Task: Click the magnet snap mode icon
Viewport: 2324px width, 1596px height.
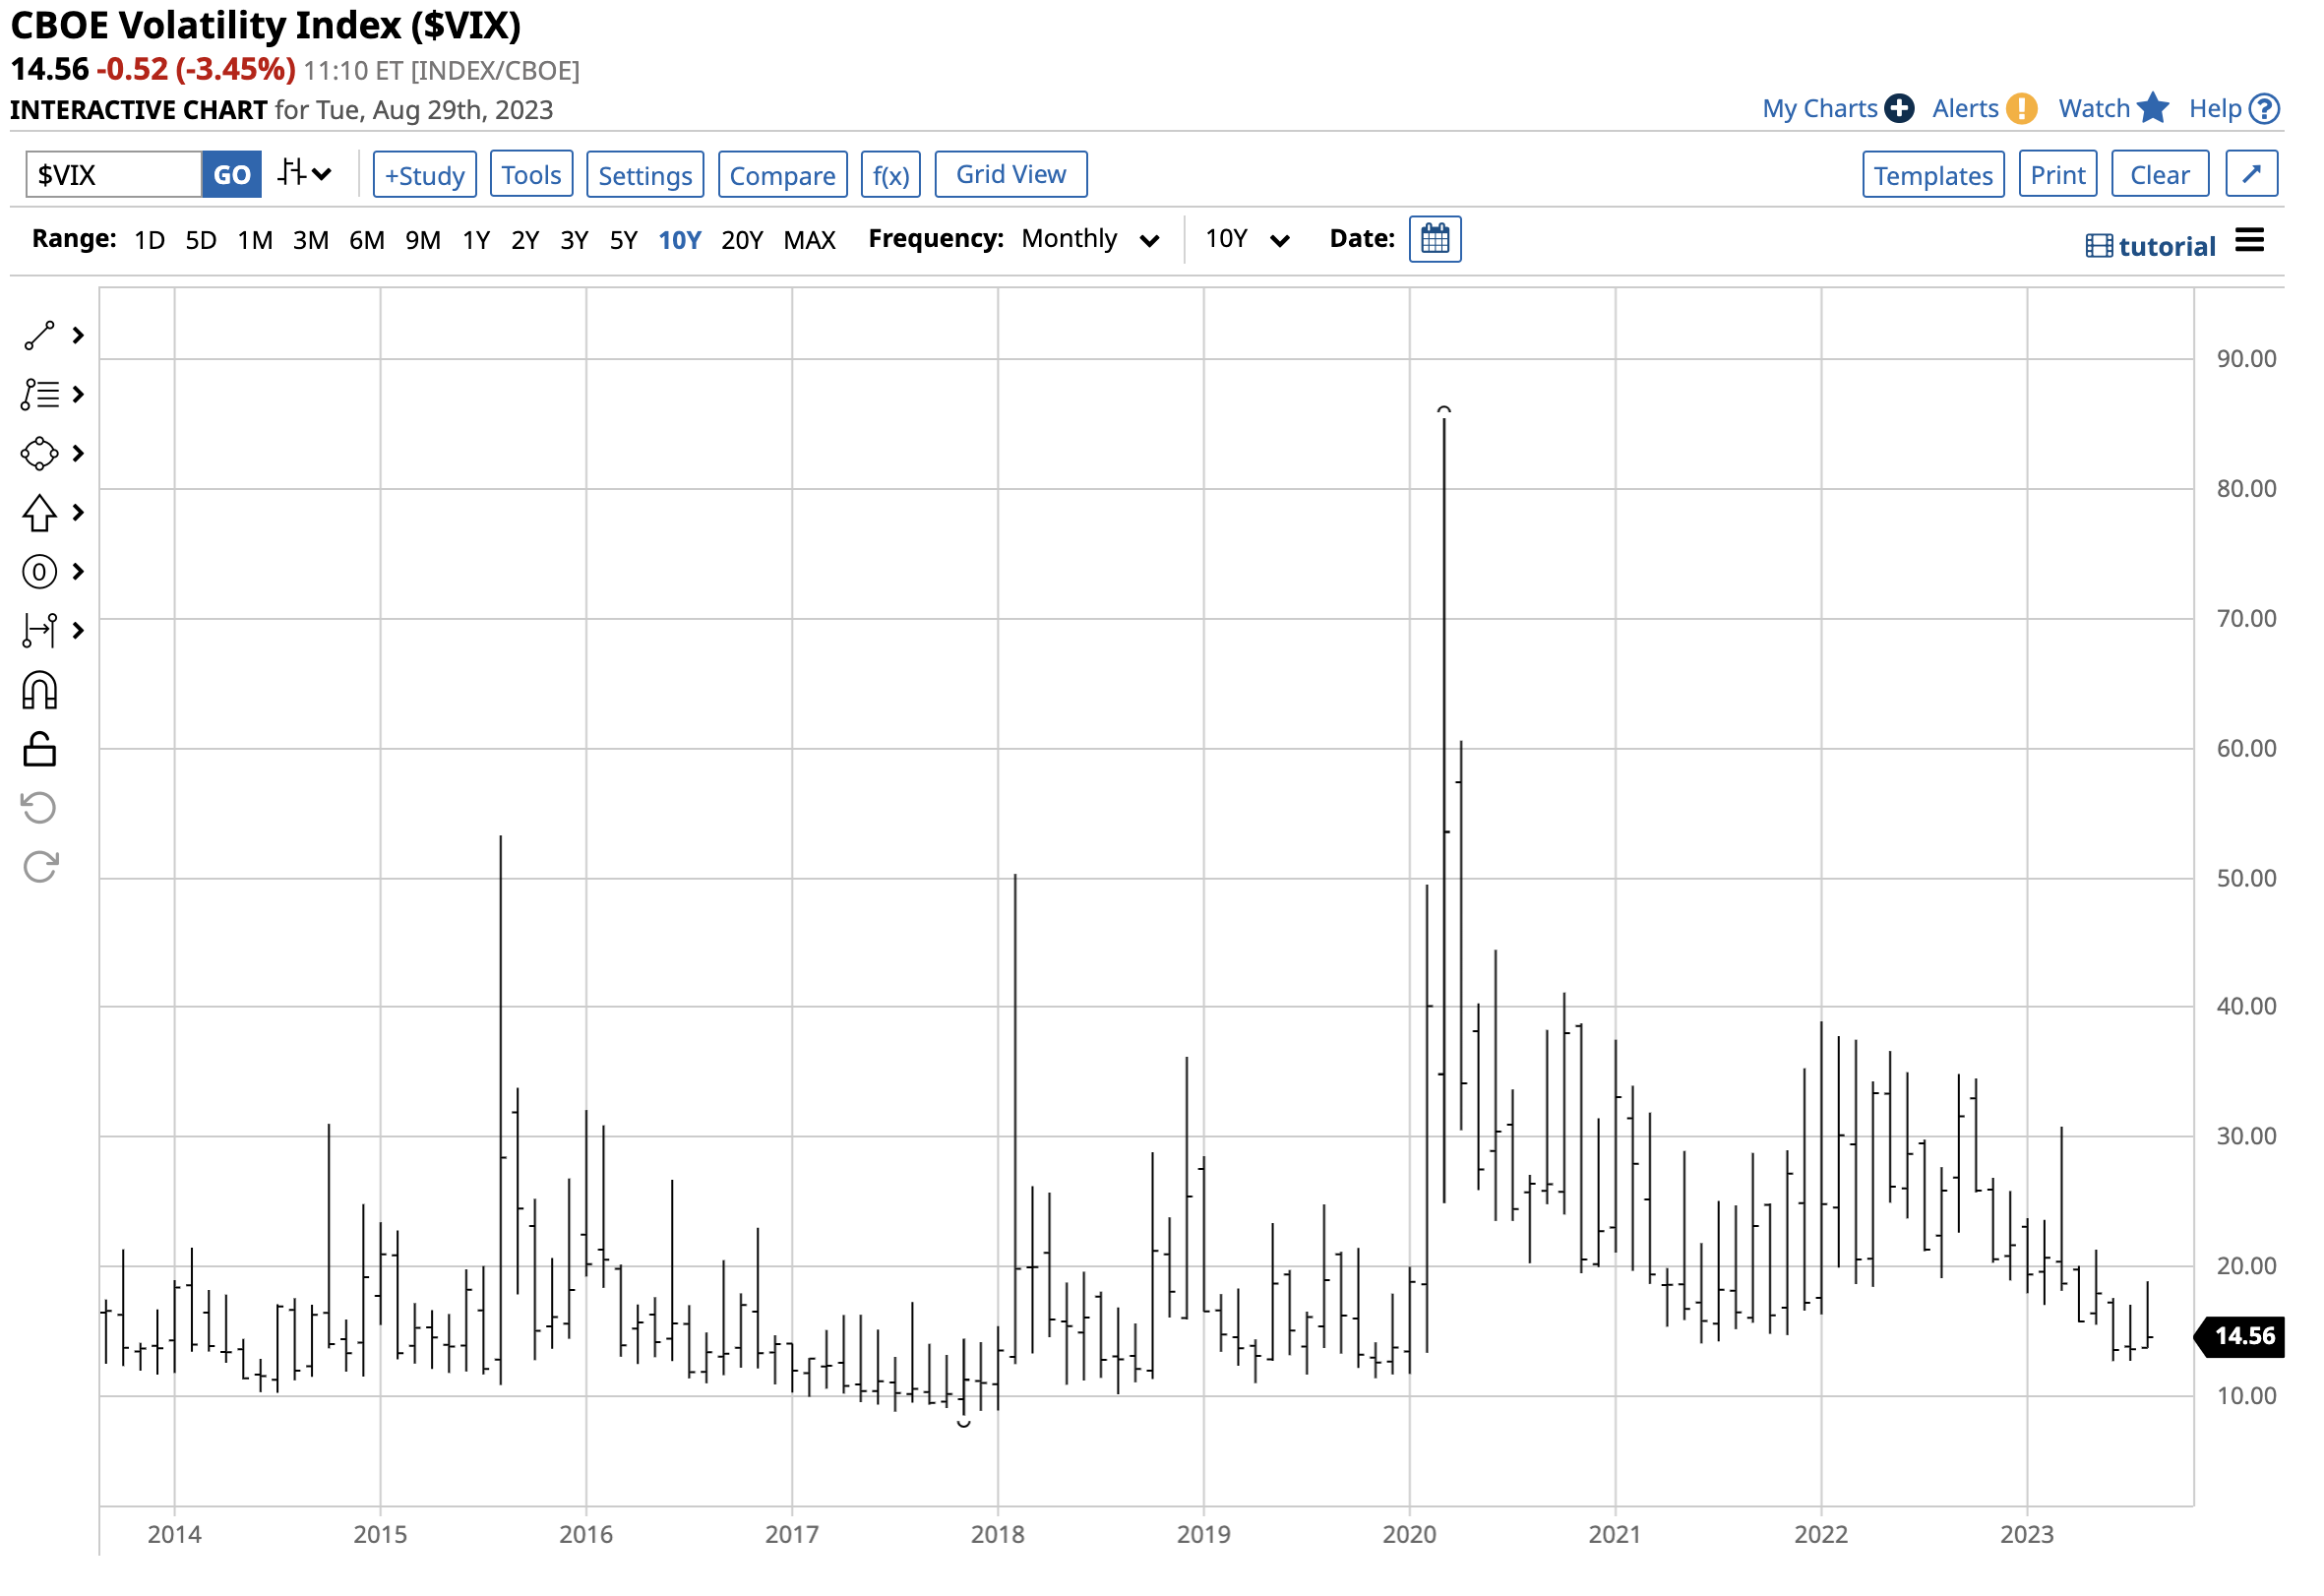Action: [40, 692]
